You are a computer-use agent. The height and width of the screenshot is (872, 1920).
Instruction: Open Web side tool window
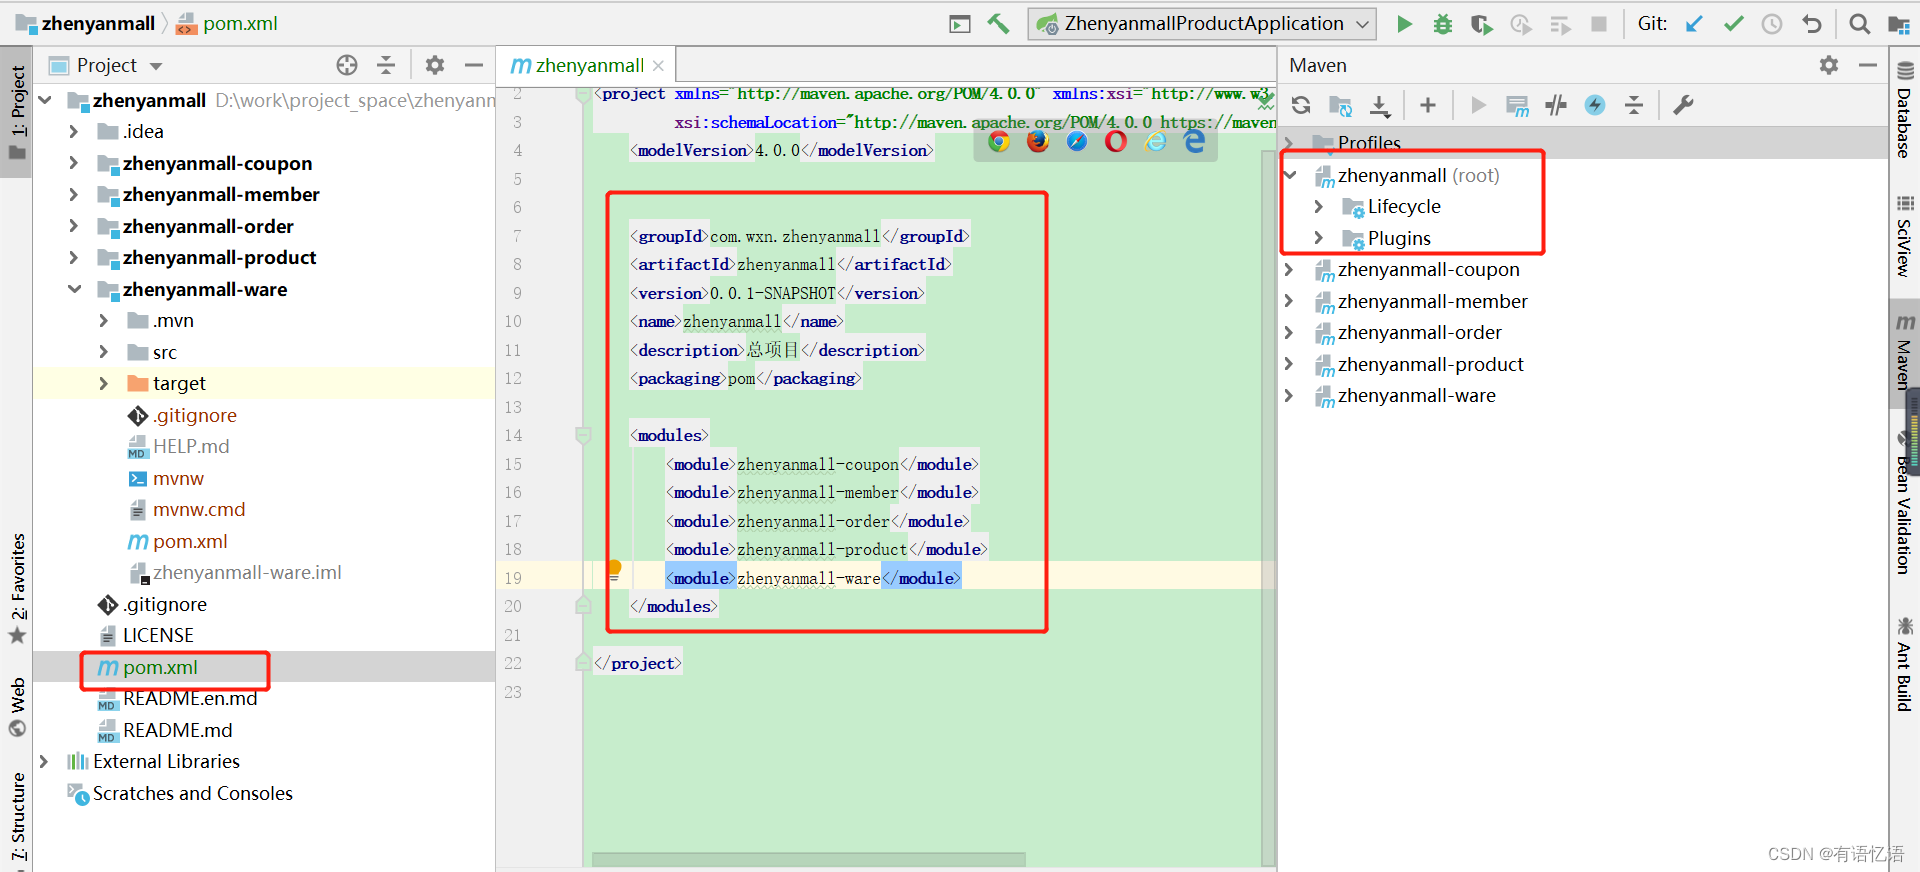17,707
